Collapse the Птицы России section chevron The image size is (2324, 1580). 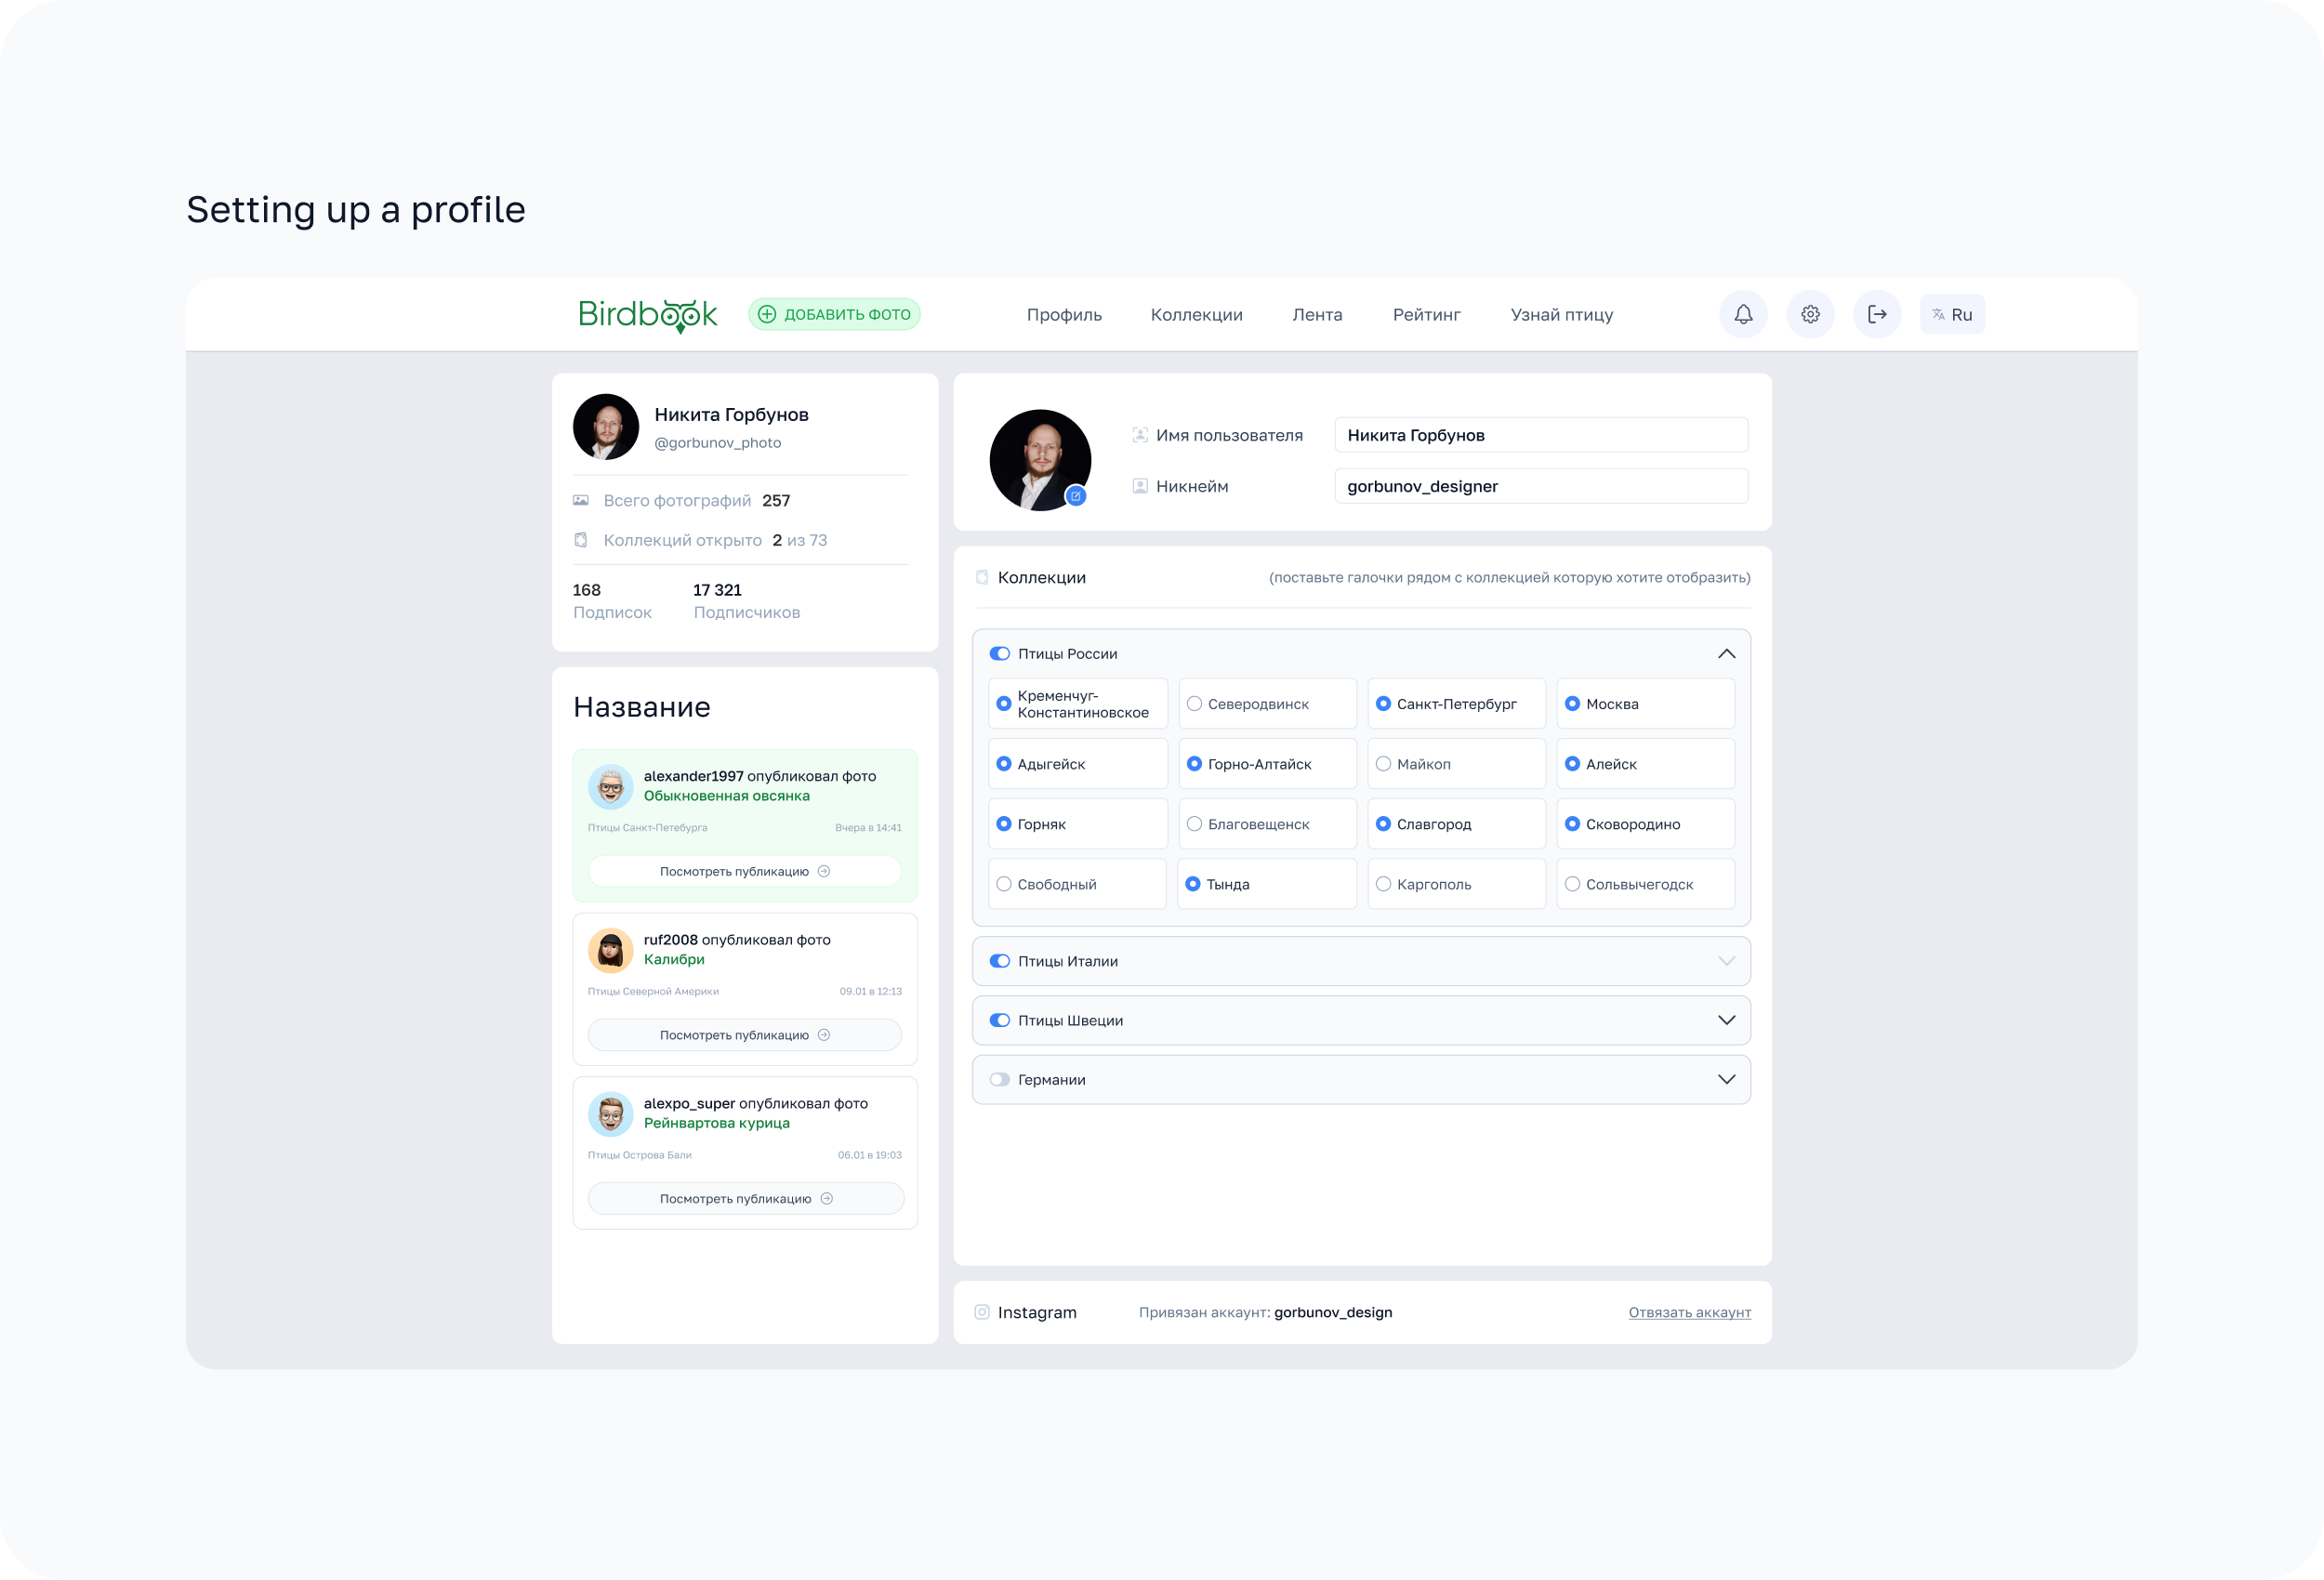[1726, 654]
